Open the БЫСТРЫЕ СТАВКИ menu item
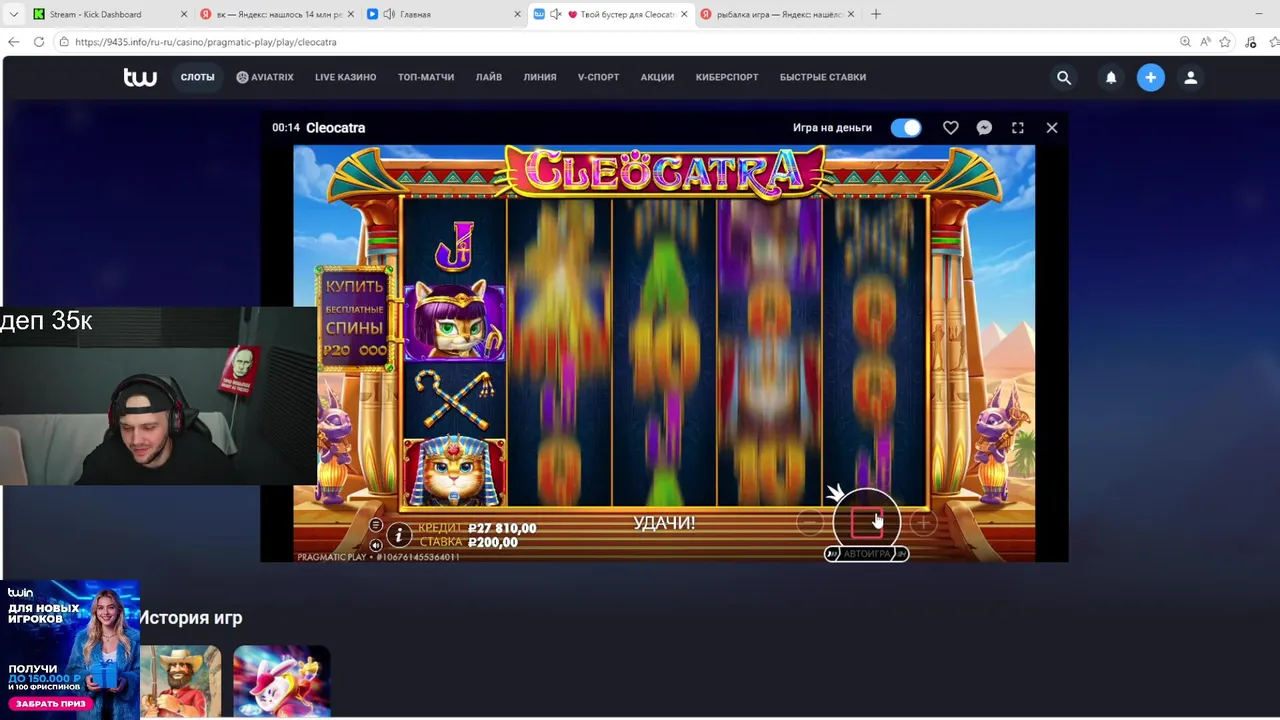This screenshot has height=720, width=1280. [823, 77]
